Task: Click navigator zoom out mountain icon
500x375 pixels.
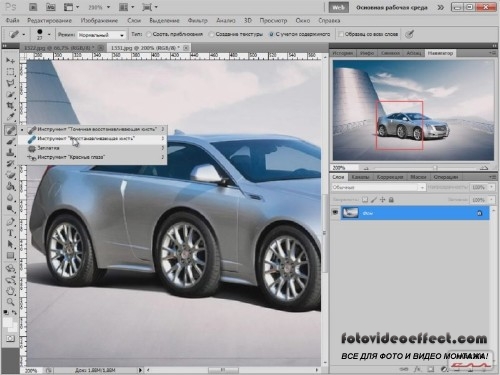Action: (366, 168)
